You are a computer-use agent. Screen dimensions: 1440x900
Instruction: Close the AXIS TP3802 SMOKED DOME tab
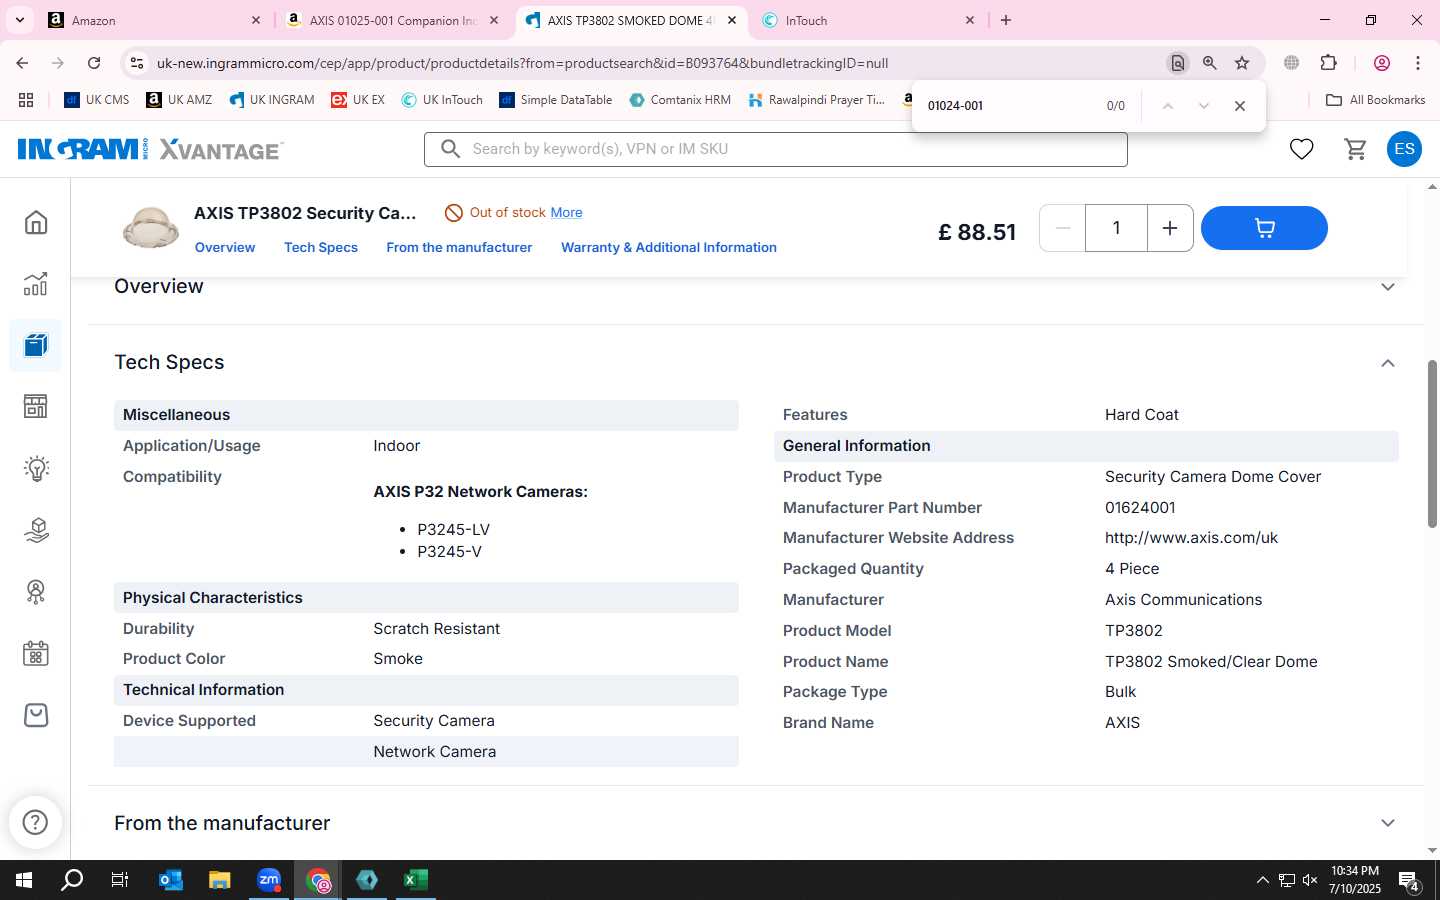(731, 20)
